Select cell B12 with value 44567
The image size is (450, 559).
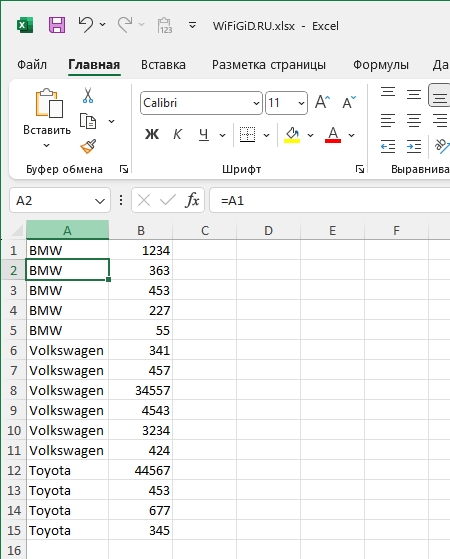tap(141, 471)
